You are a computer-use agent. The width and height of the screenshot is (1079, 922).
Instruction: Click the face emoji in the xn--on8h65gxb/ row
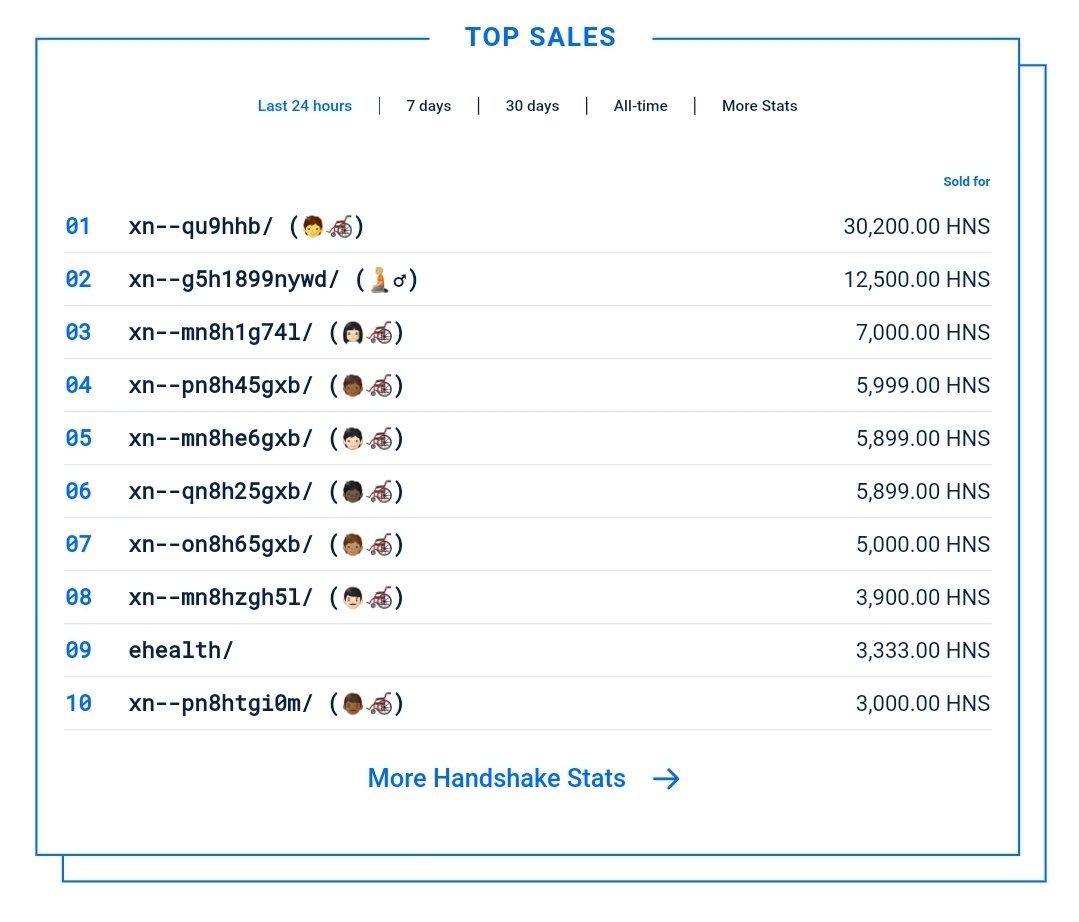(x=352, y=545)
